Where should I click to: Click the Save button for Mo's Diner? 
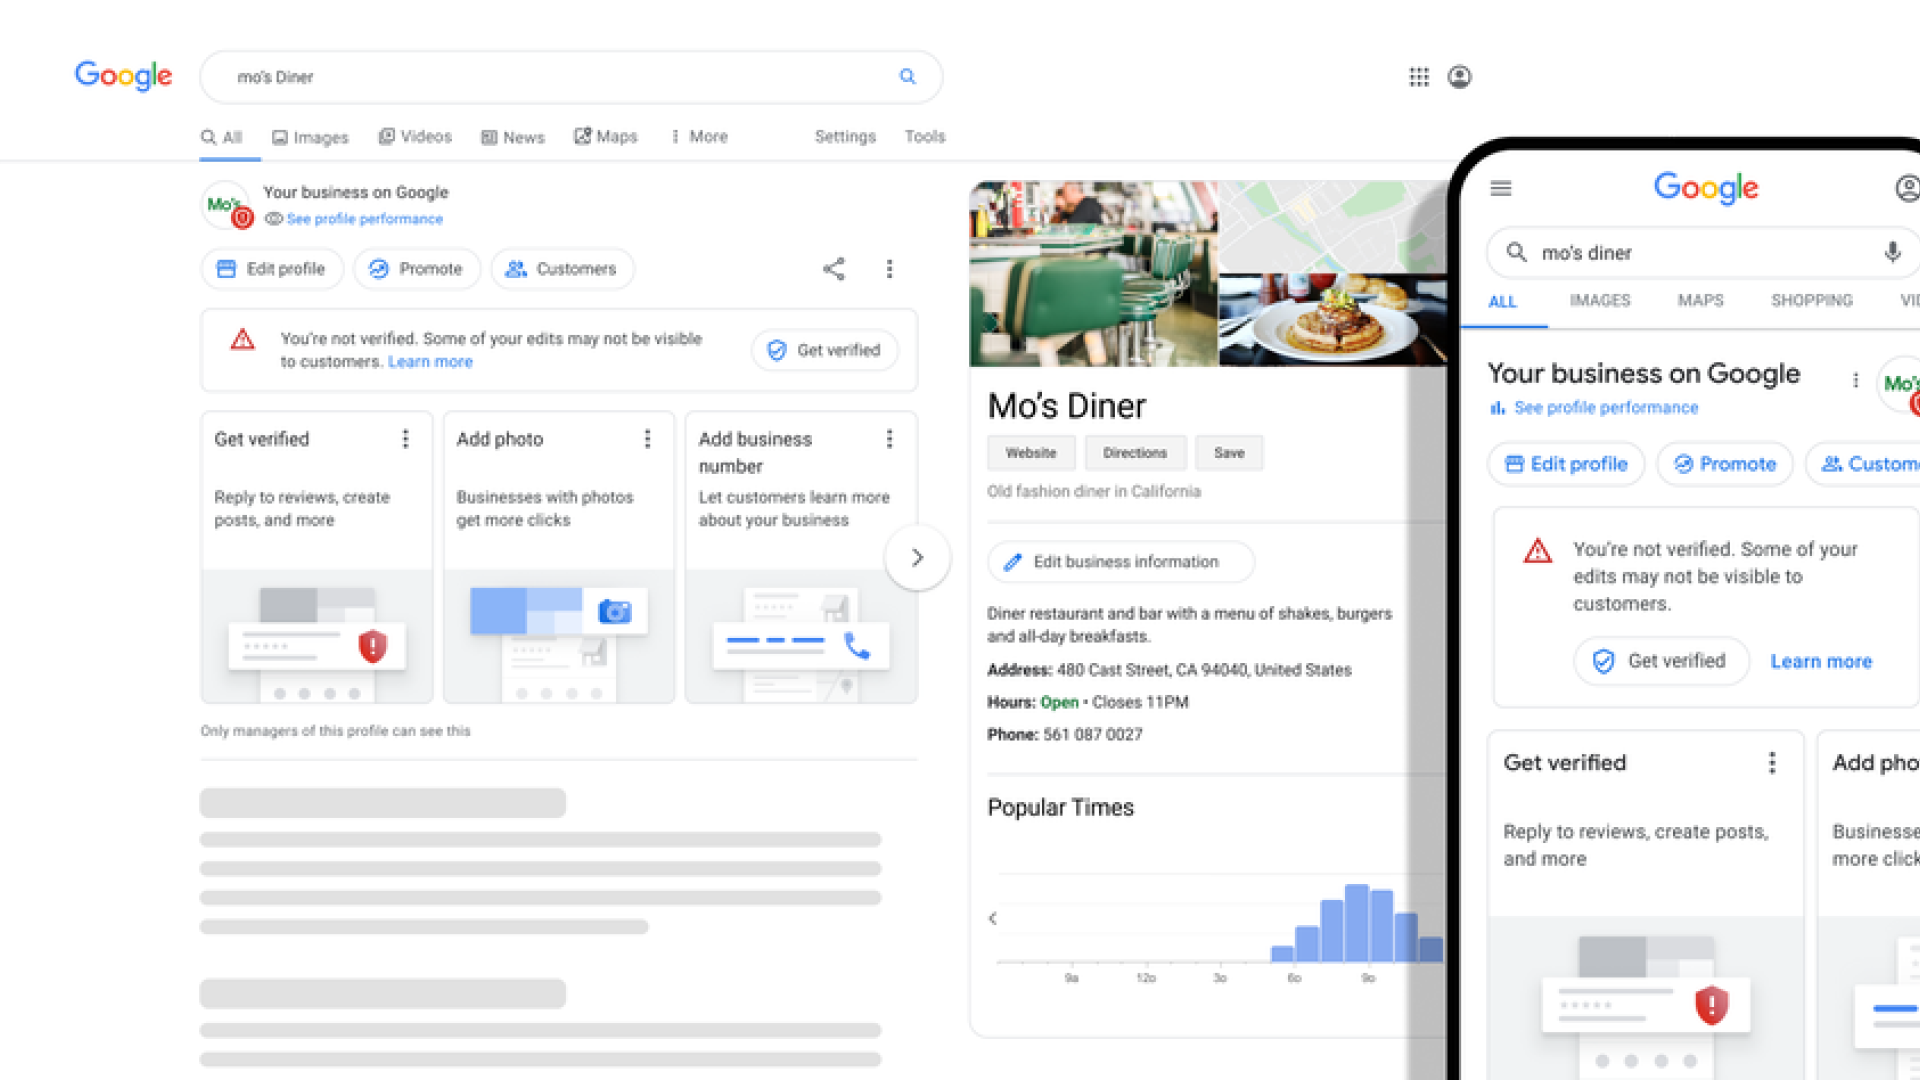[x=1229, y=453]
